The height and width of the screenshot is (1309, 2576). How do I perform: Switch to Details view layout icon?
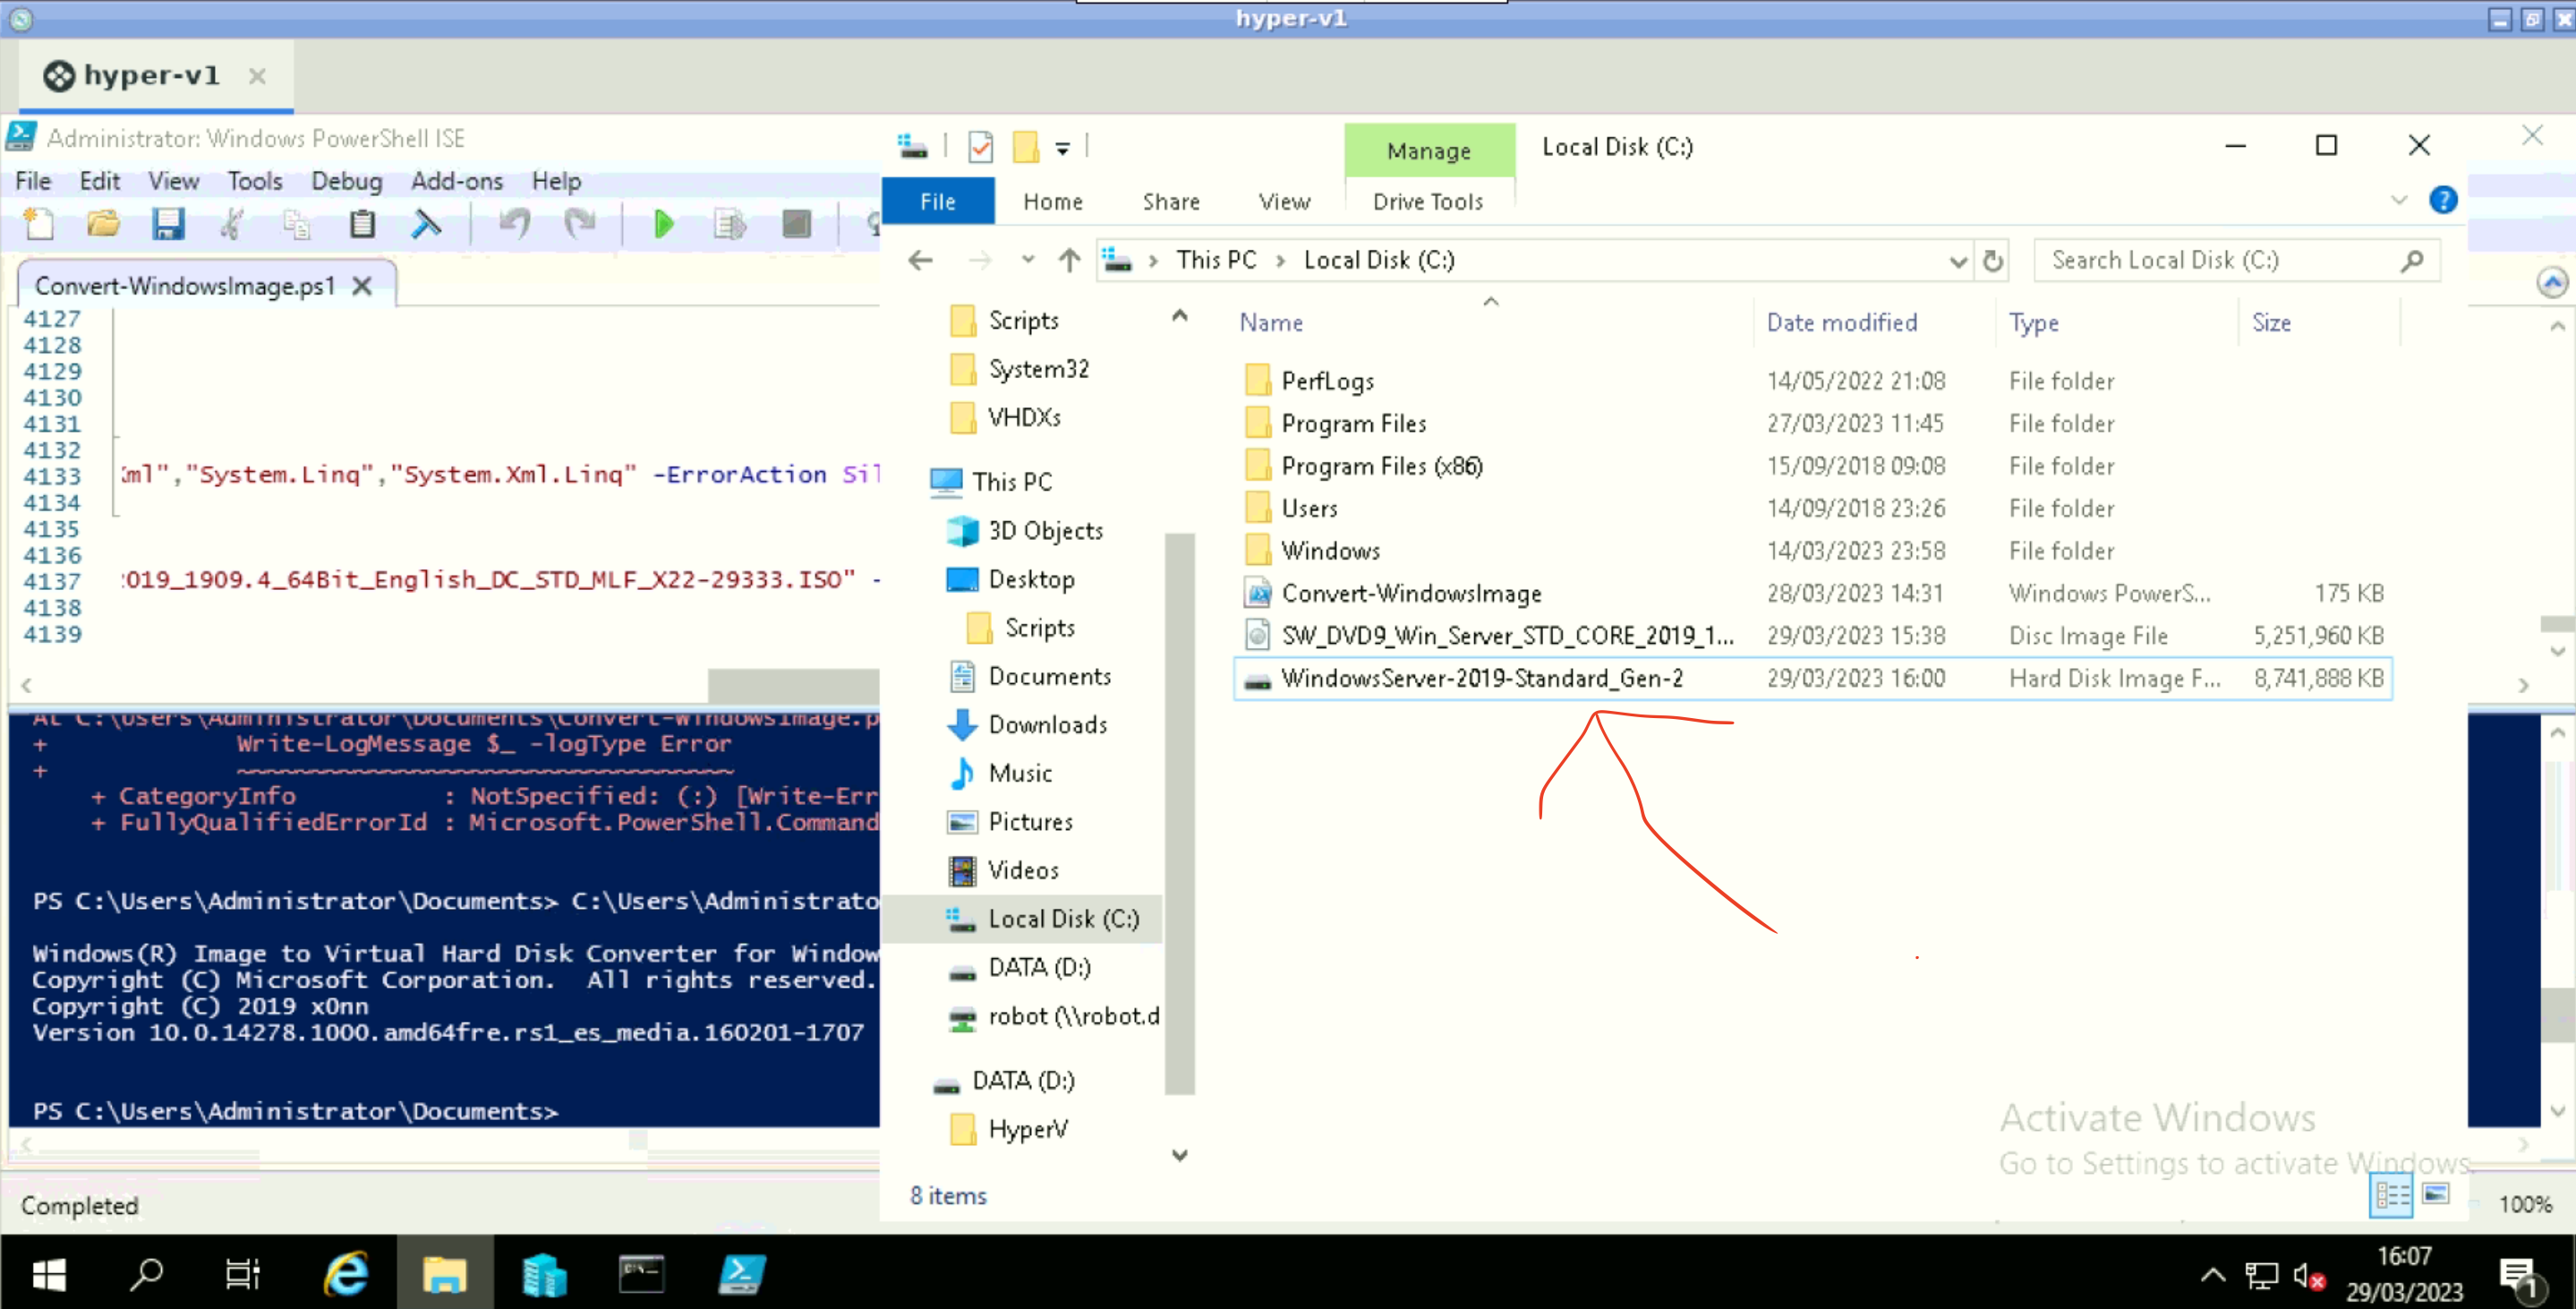click(x=2391, y=1196)
